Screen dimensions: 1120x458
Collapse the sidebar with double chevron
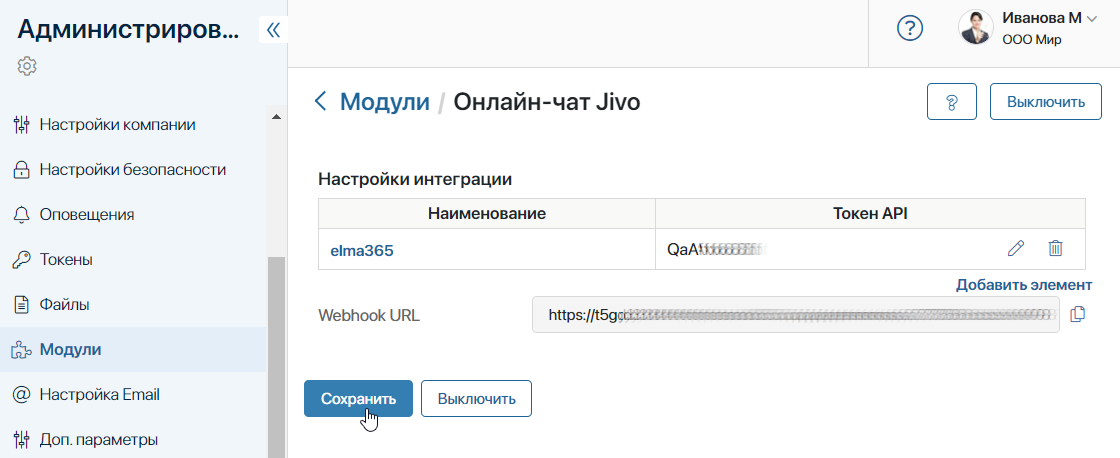point(273,30)
